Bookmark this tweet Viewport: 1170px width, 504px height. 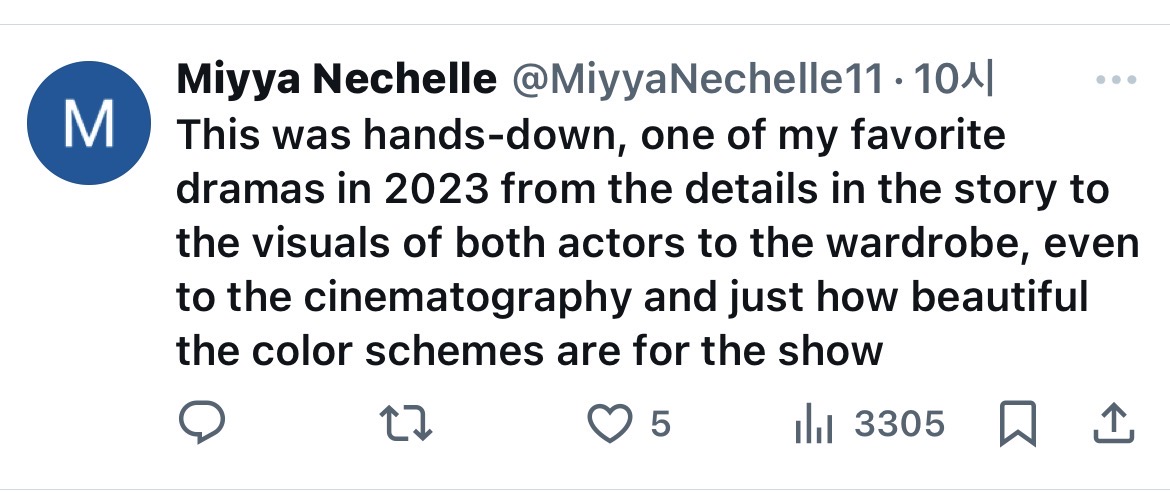[x=1017, y=424]
